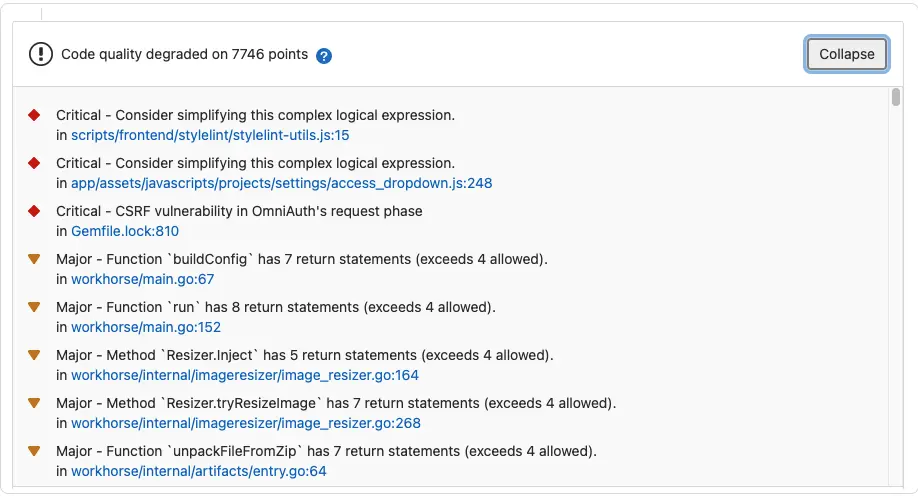Click the major triangle icon for Resizer.tryResizeImage
The width and height of the screenshot is (918, 498).
[34, 403]
